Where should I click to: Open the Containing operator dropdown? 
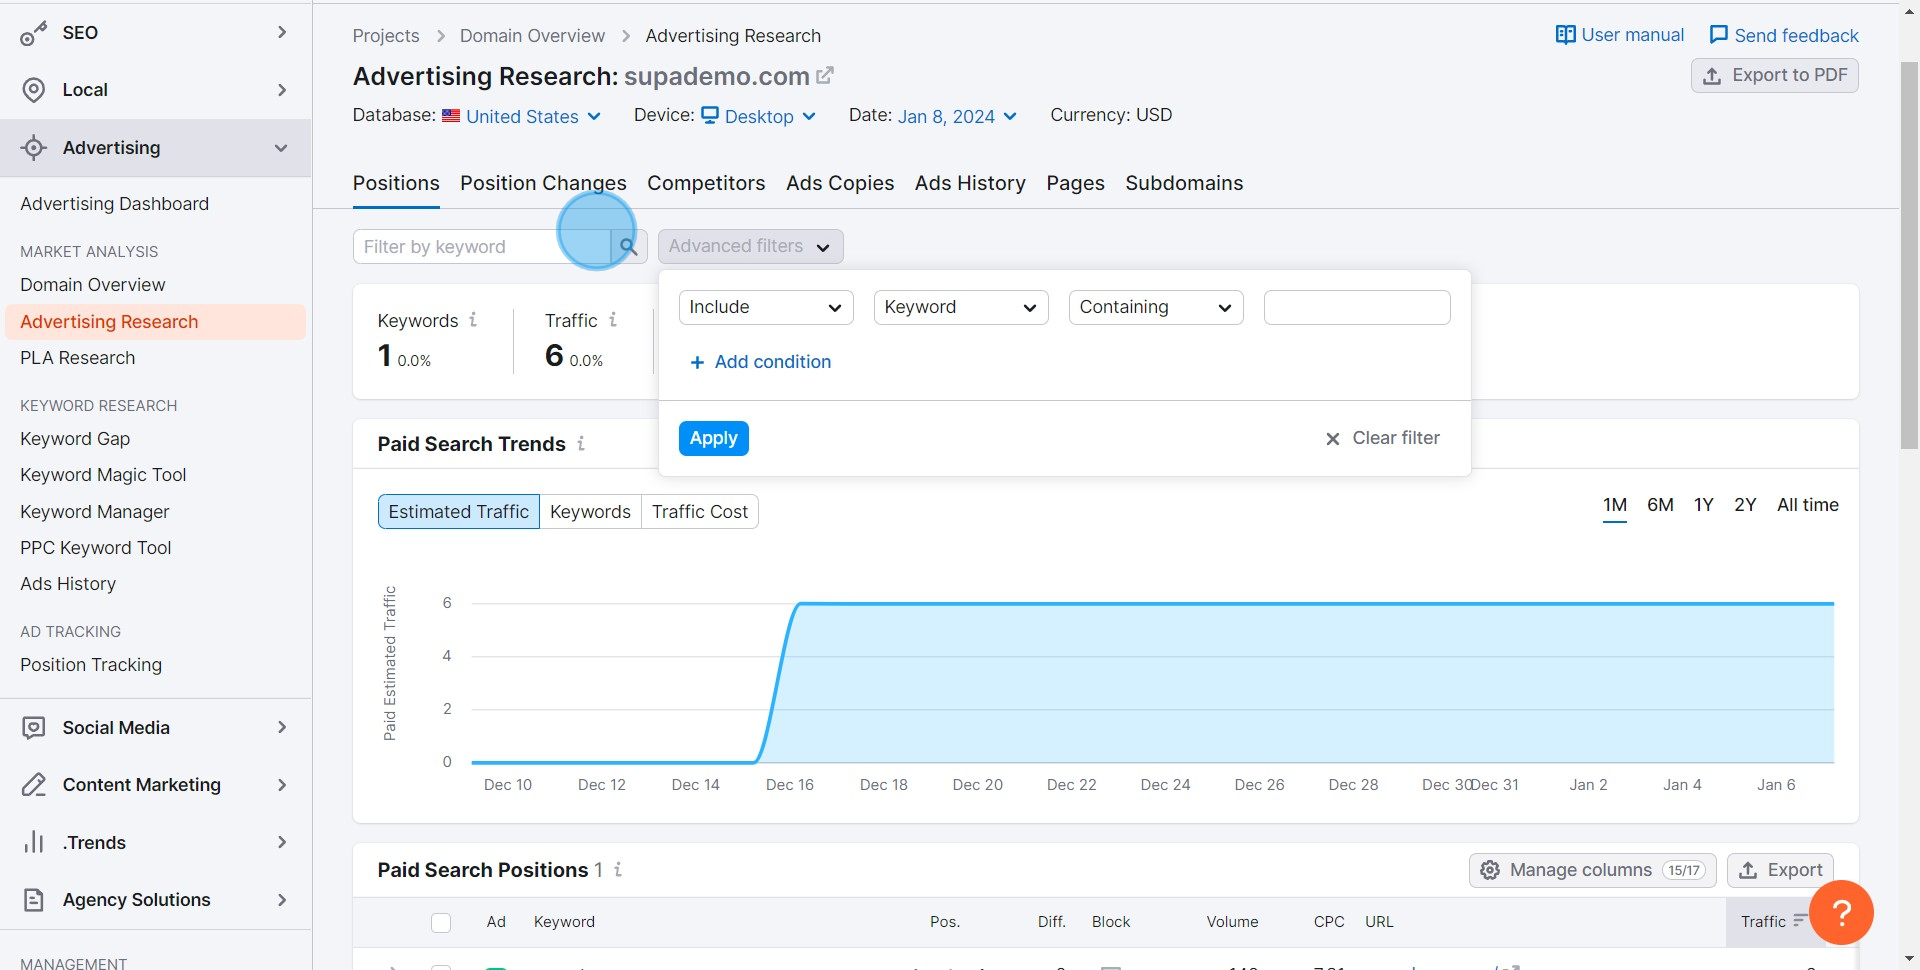[x=1156, y=307]
